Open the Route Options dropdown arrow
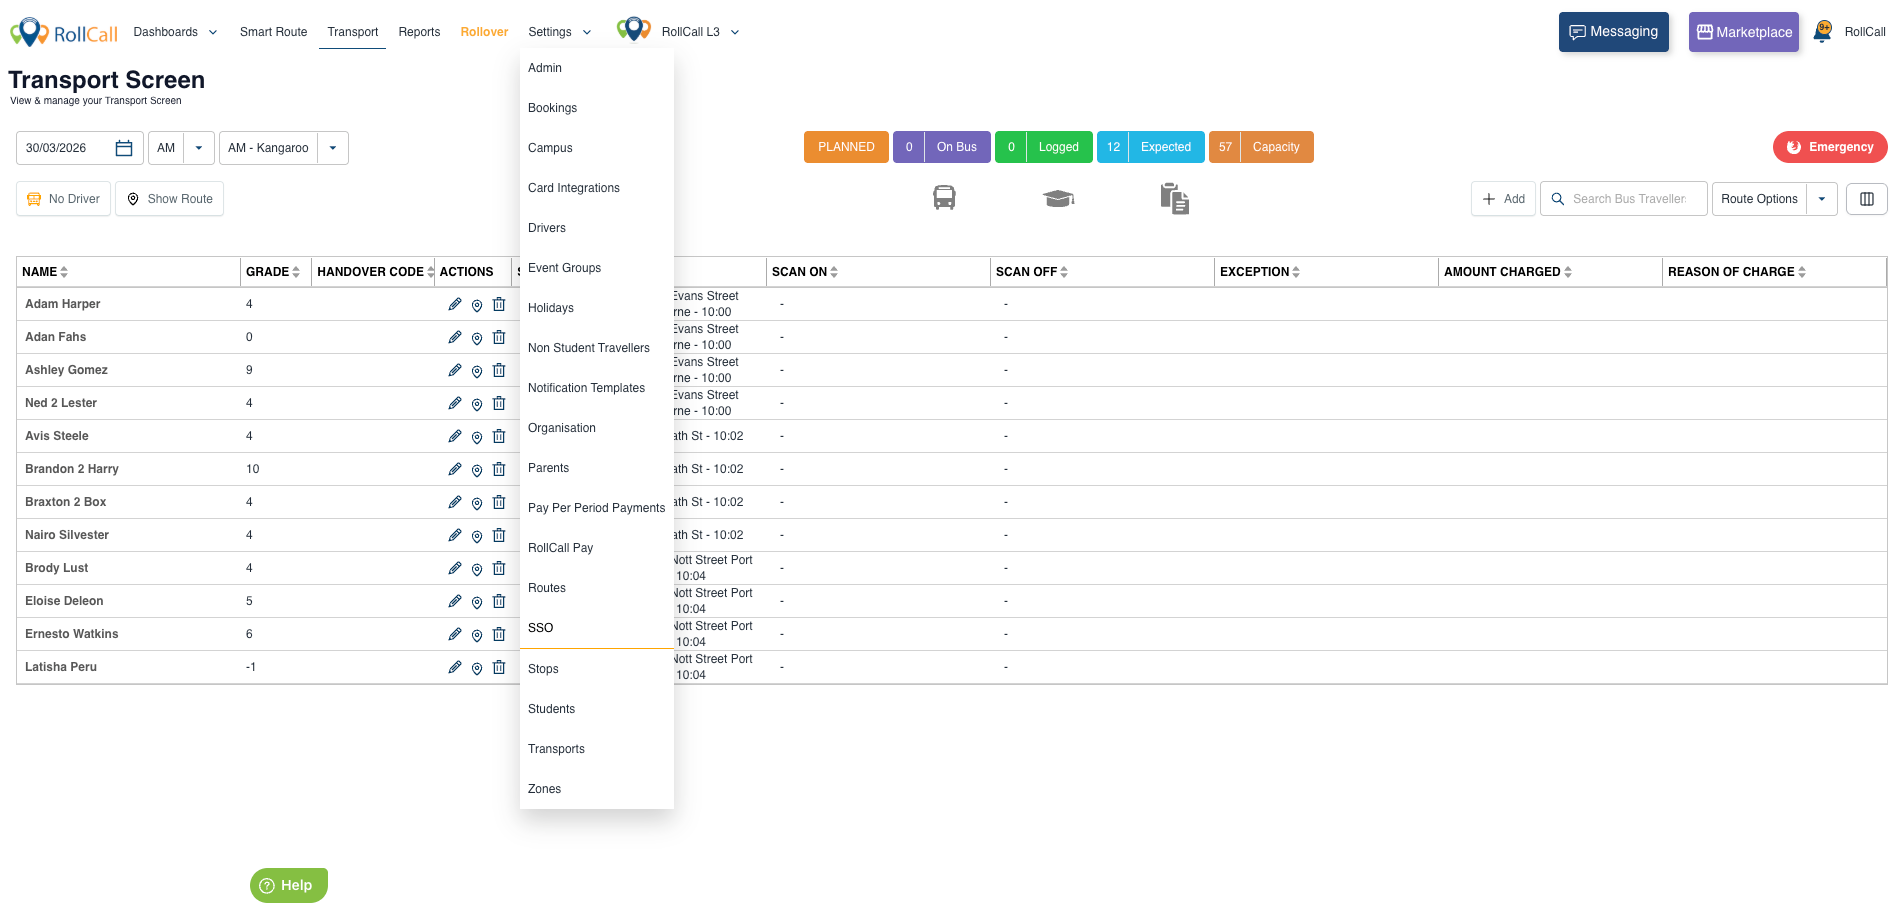1904x918 pixels. coord(1822,199)
